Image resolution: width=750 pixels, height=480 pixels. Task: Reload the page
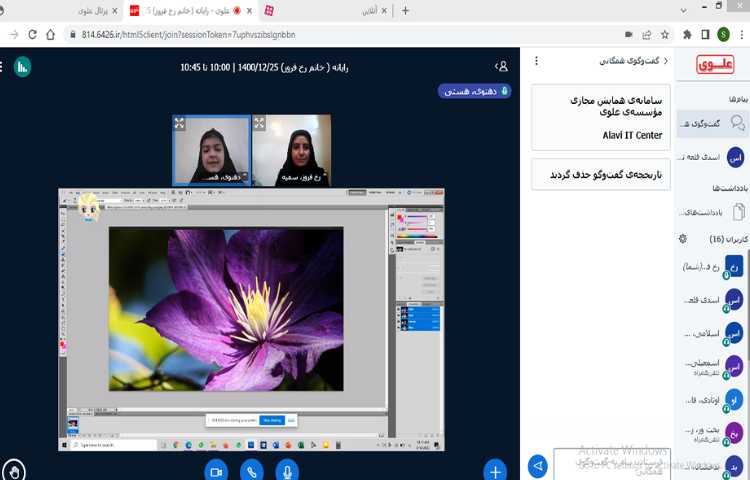click(33, 34)
